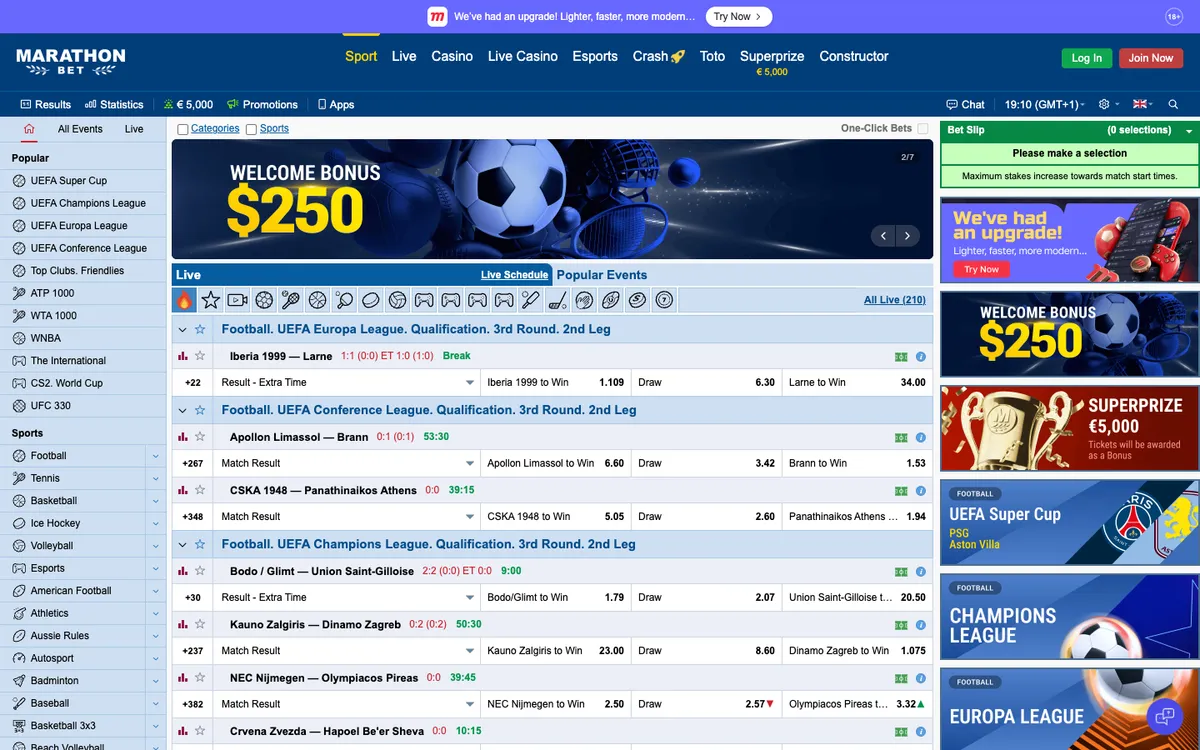The width and height of the screenshot is (1200, 750).
Task: Open the Promotions link
Action: pos(262,104)
